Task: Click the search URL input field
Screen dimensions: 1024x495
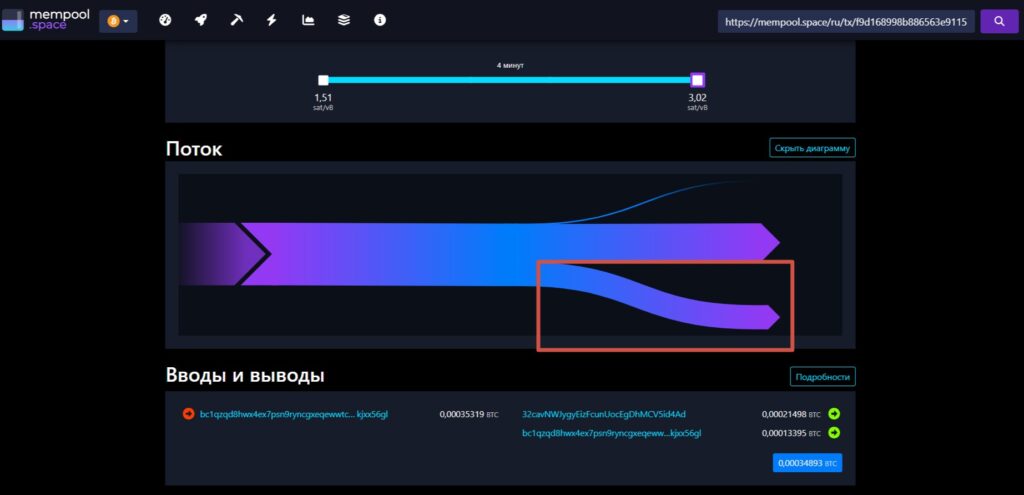Action: pos(846,21)
